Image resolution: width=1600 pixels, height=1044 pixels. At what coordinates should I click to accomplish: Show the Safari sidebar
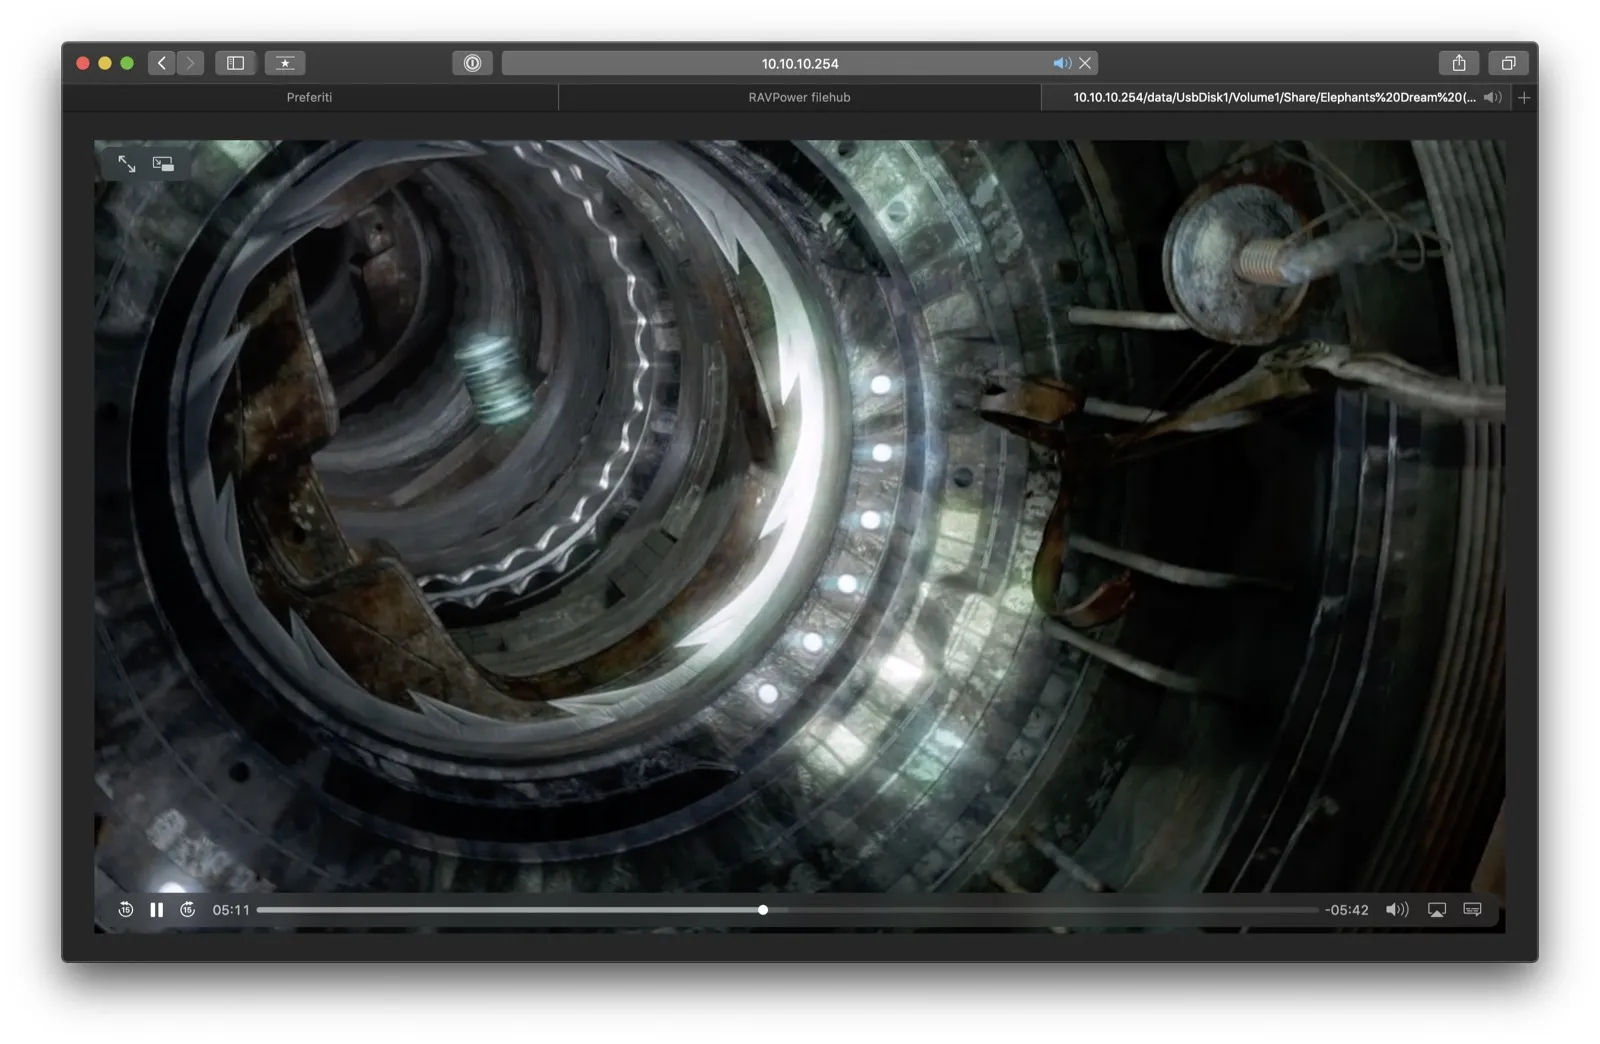click(235, 63)
